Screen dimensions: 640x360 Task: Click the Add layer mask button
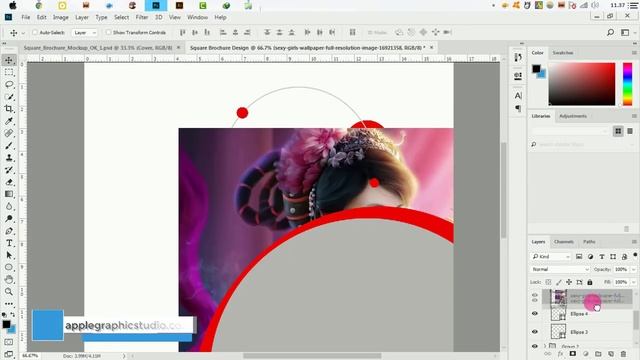573,354
